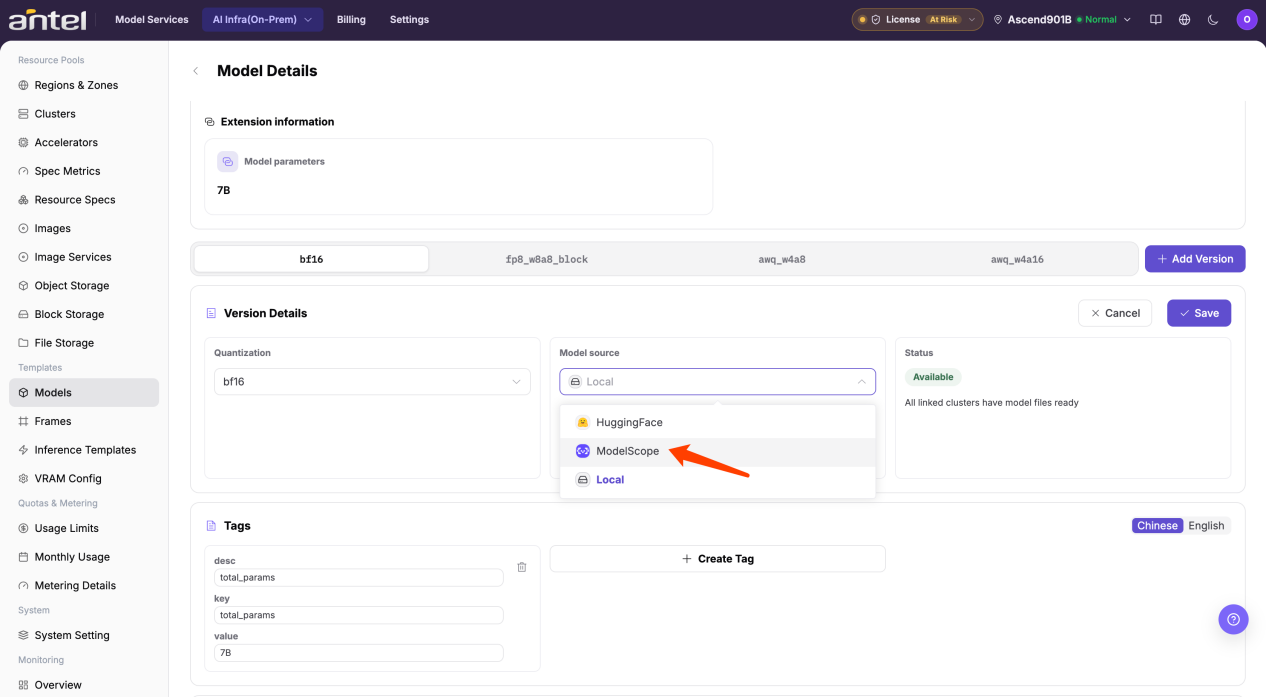Go back using the arrow beside Model Details
Screen dimensions: 1266x697
[196, 71]
